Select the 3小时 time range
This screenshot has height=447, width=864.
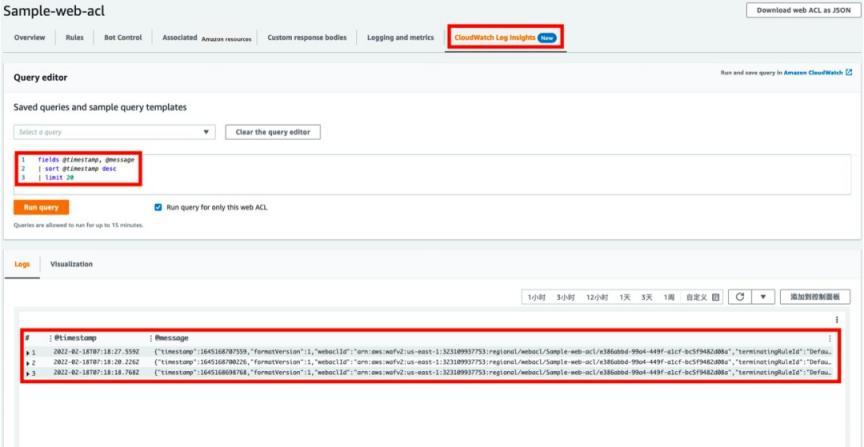[x=565, y=297]
